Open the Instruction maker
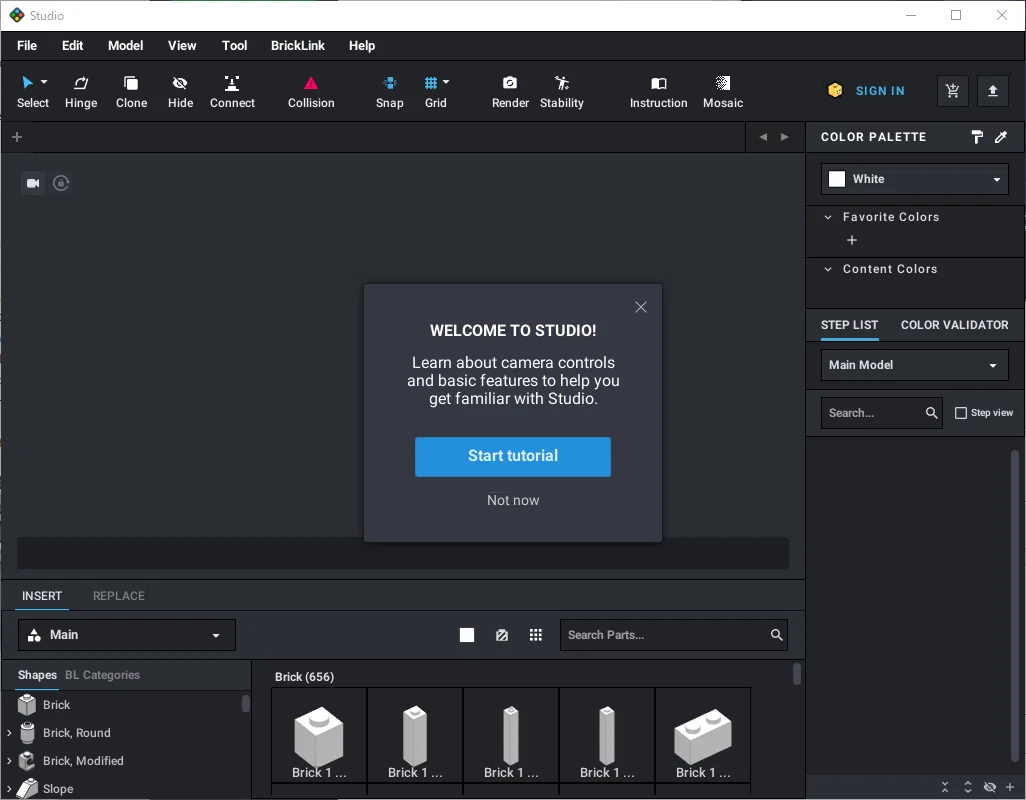 658,92
